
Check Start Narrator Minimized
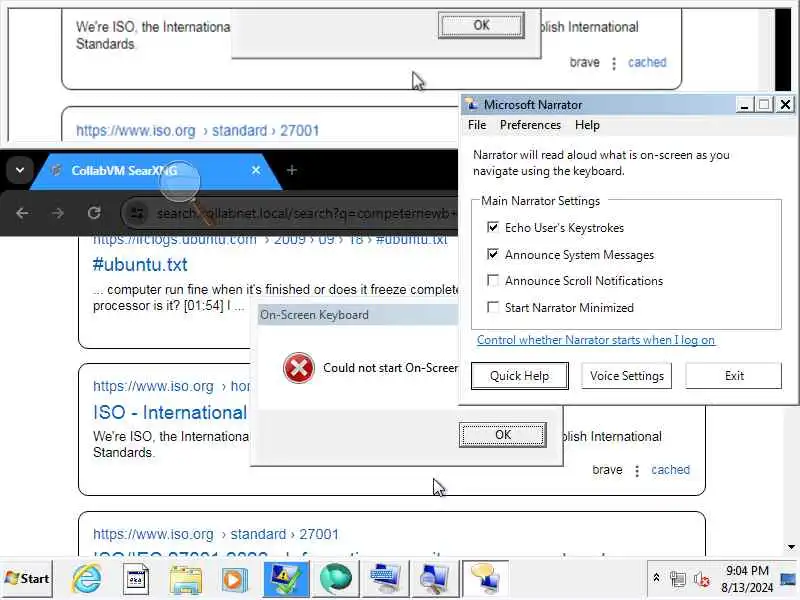[492, 307]
